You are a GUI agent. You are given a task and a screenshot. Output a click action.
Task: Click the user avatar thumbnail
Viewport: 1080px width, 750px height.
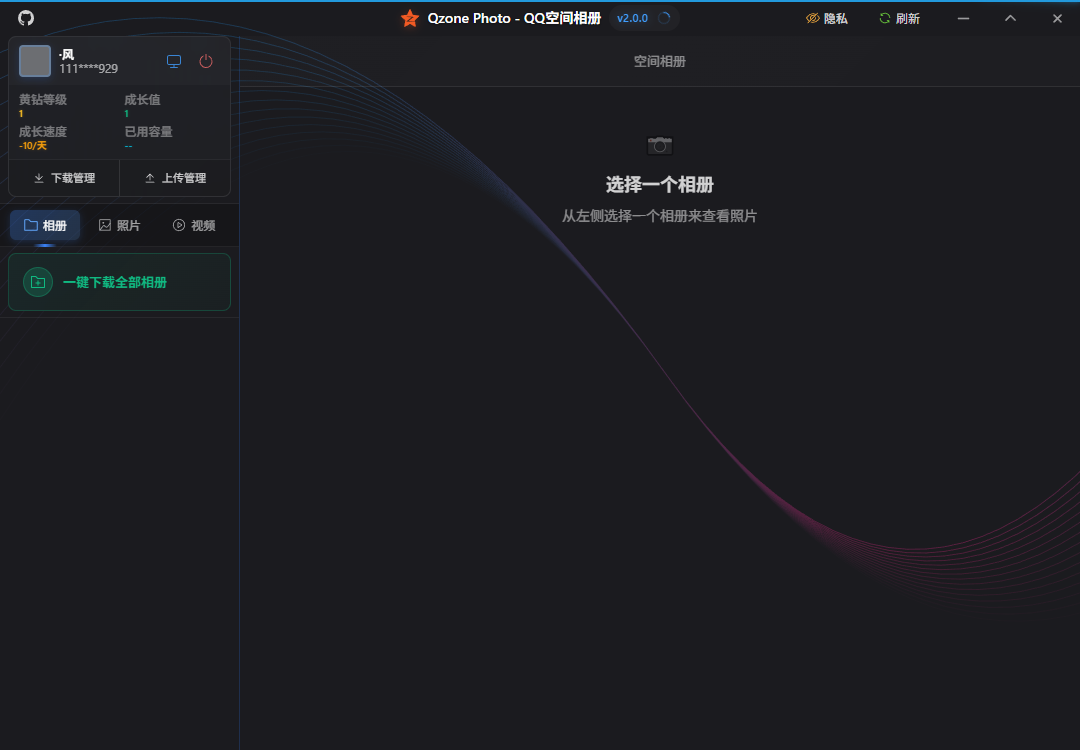pos(34,61)
